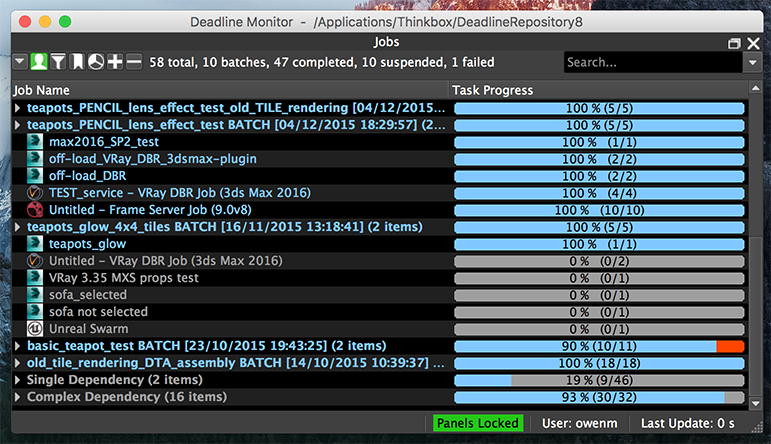Expand basic_teapot_test BATCH row
This screenshot has height=444, width=771.
point(18,346)
